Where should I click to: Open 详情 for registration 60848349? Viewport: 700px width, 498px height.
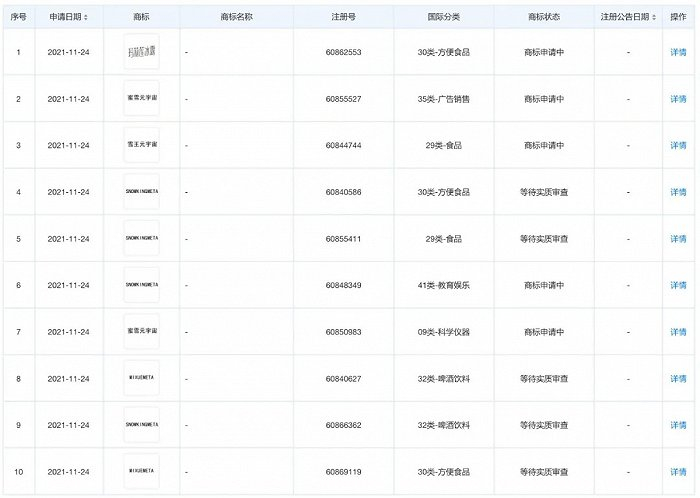click(678, 285)
